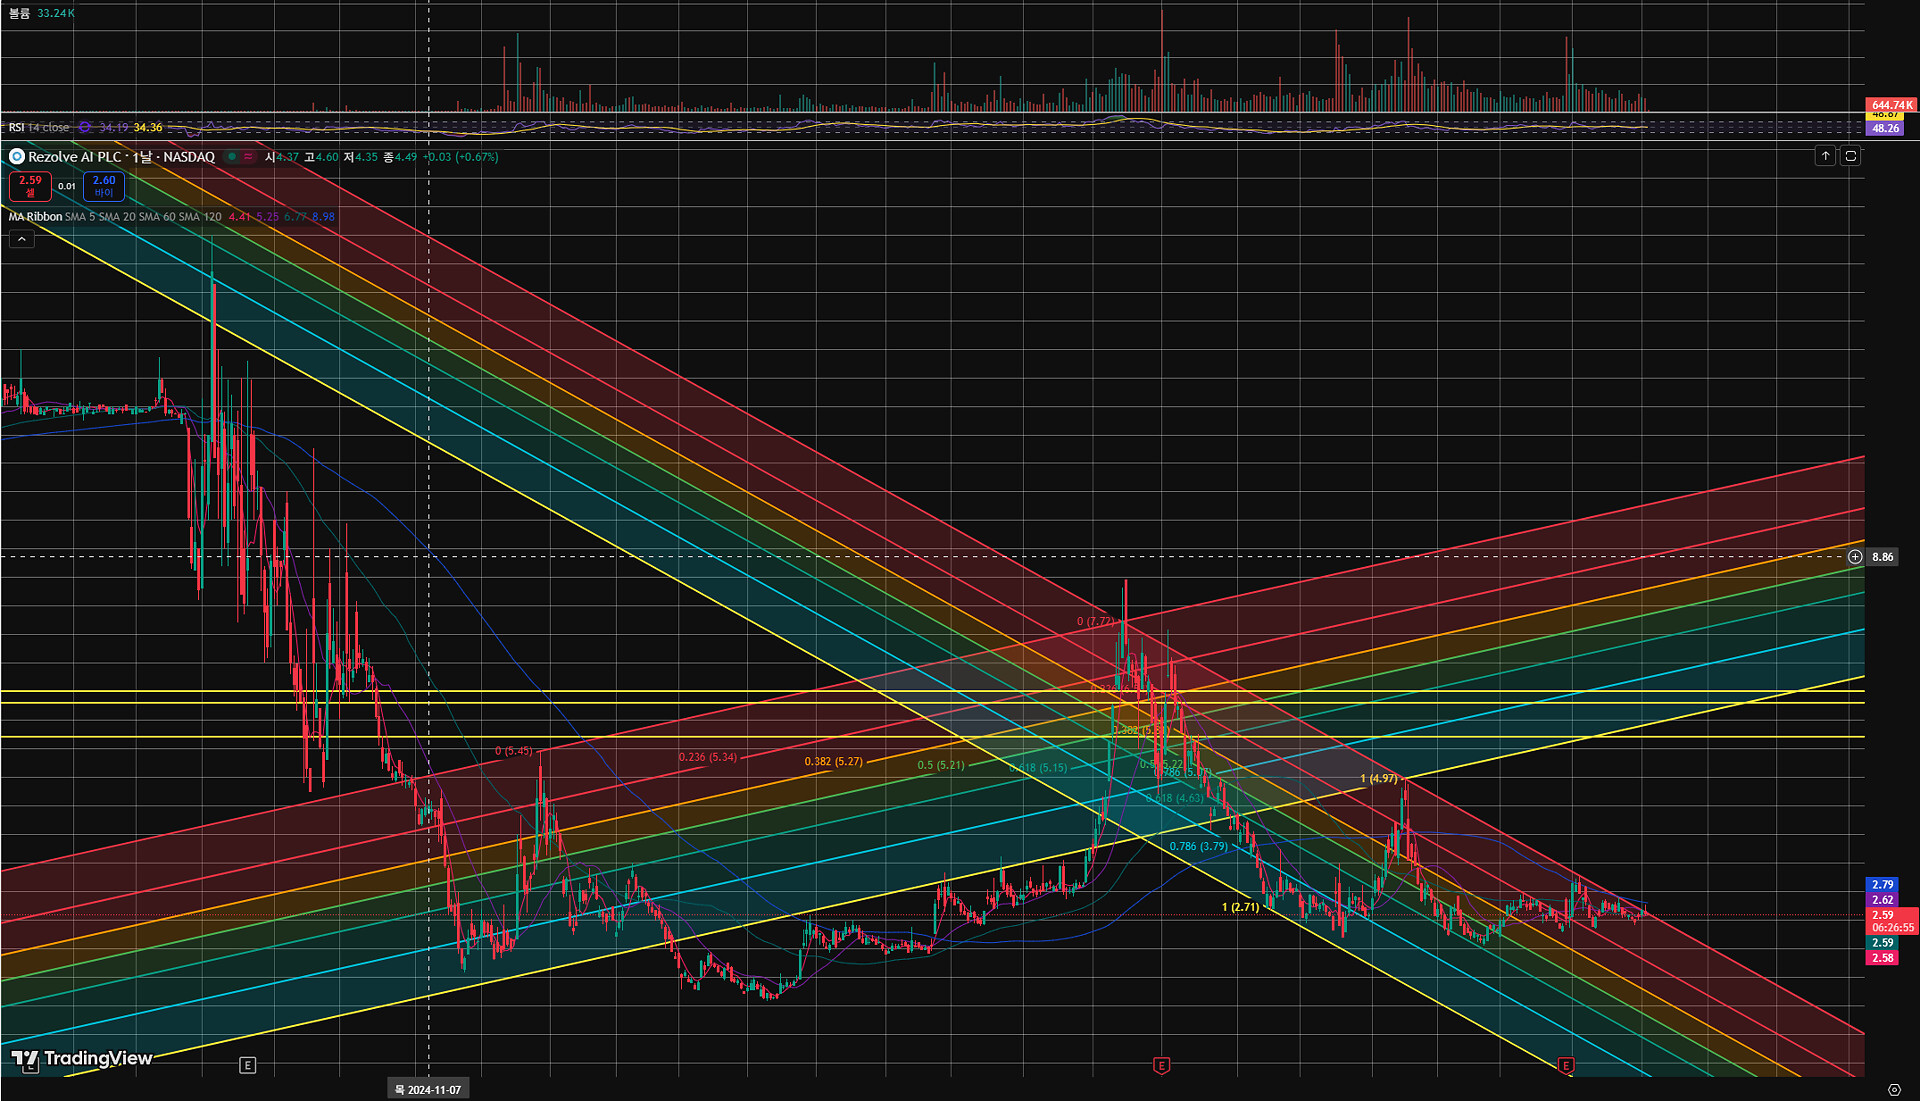The width and height of the screenshot is (1920, 1101).
Task: Select the Fibonacci label 0.382 (5.27)
Action: click(x=834, y=762)
